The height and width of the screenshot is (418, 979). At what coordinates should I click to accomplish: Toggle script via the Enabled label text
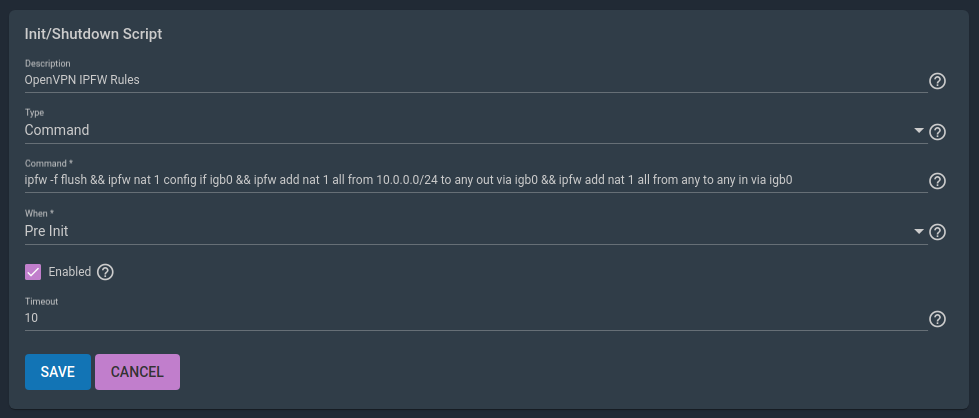click(x=69, y=272)
